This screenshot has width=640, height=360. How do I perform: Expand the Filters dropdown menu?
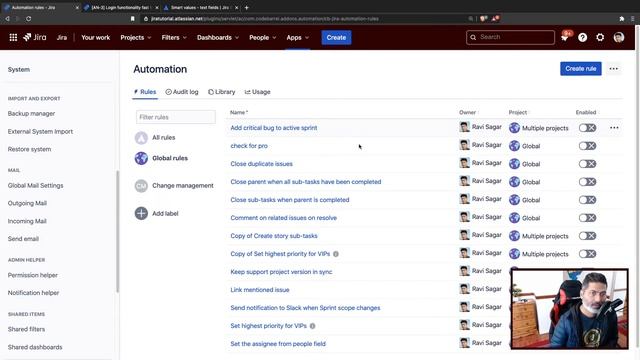point(174,38)
